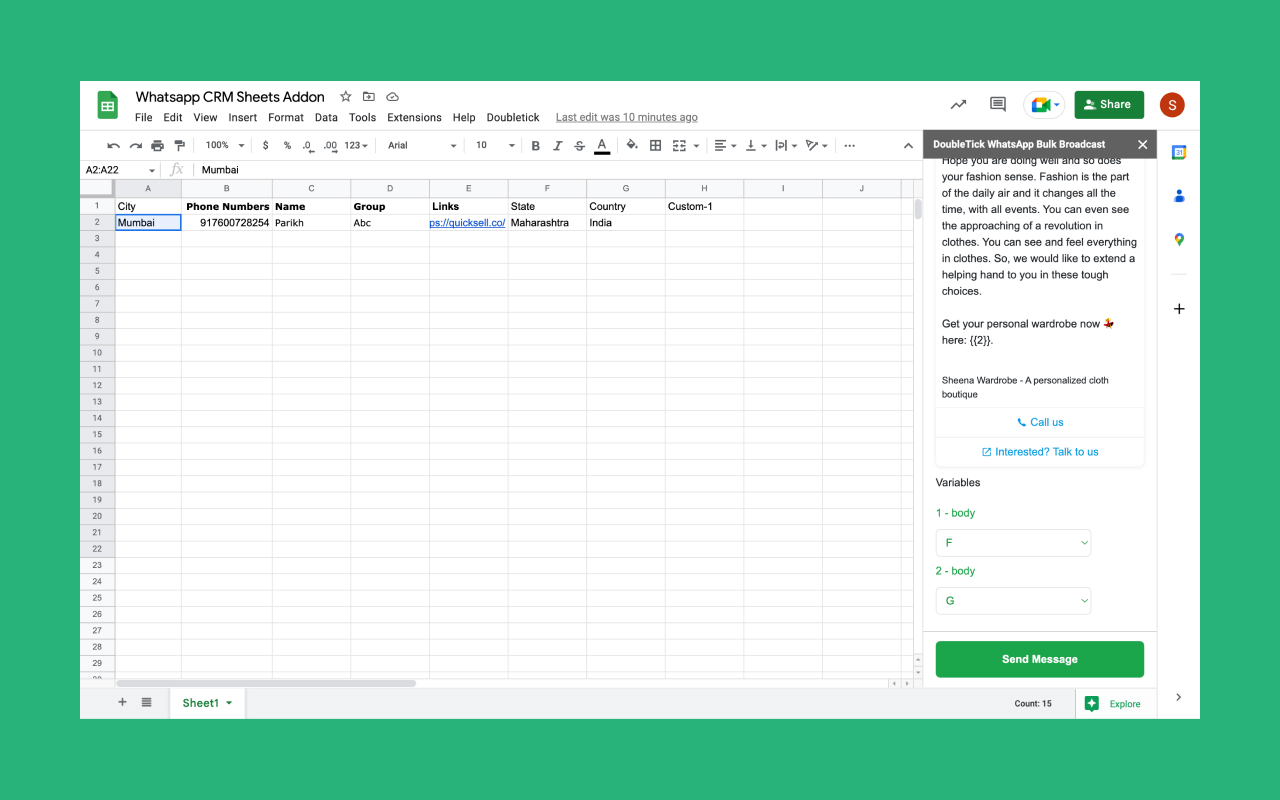Open the comment history icon
This screenshot has height=800, width=1280.
point(997,104)
